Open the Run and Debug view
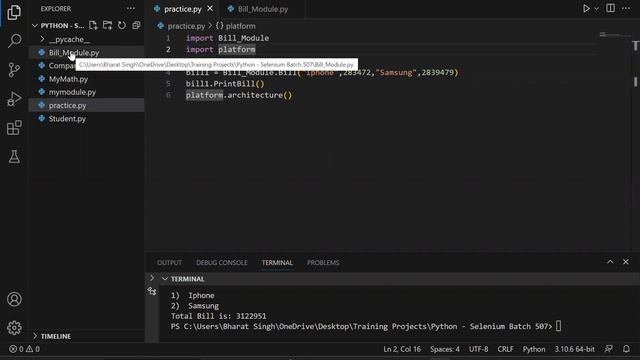The height and width of the screenshot is (360, 640). tap(14, 99)
